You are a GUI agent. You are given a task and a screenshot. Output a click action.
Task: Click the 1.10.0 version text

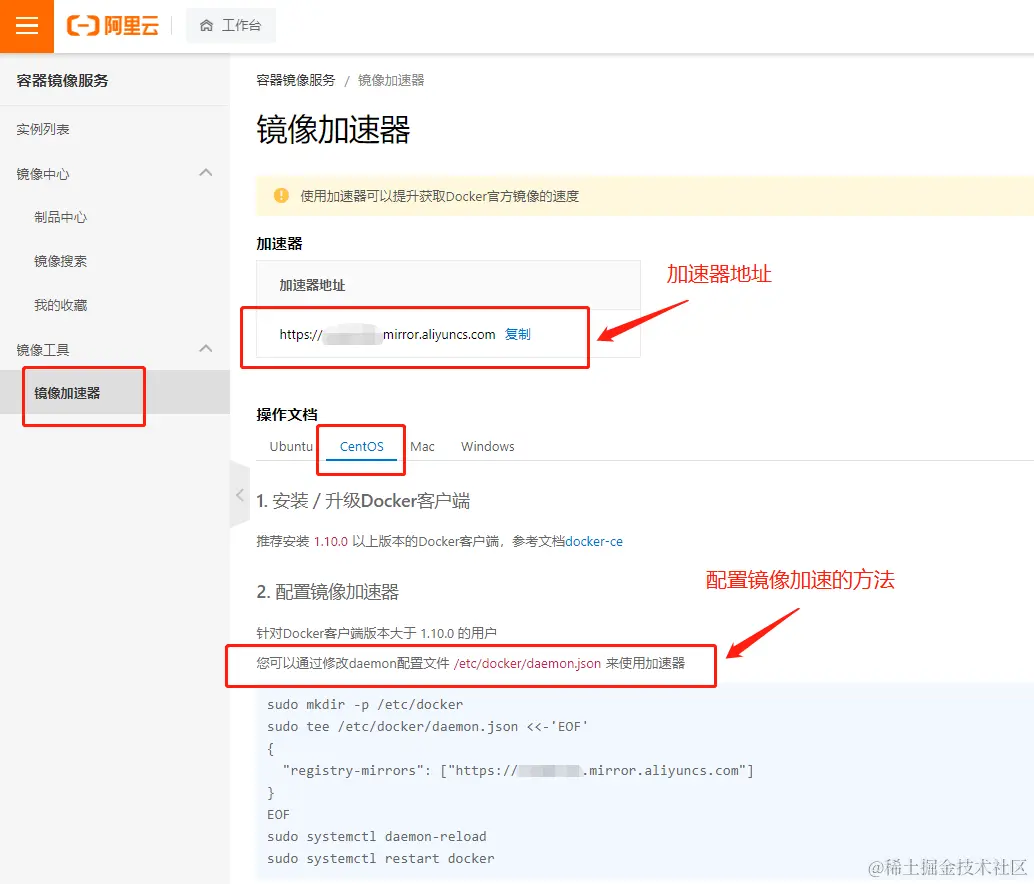[x=330, y=541]
